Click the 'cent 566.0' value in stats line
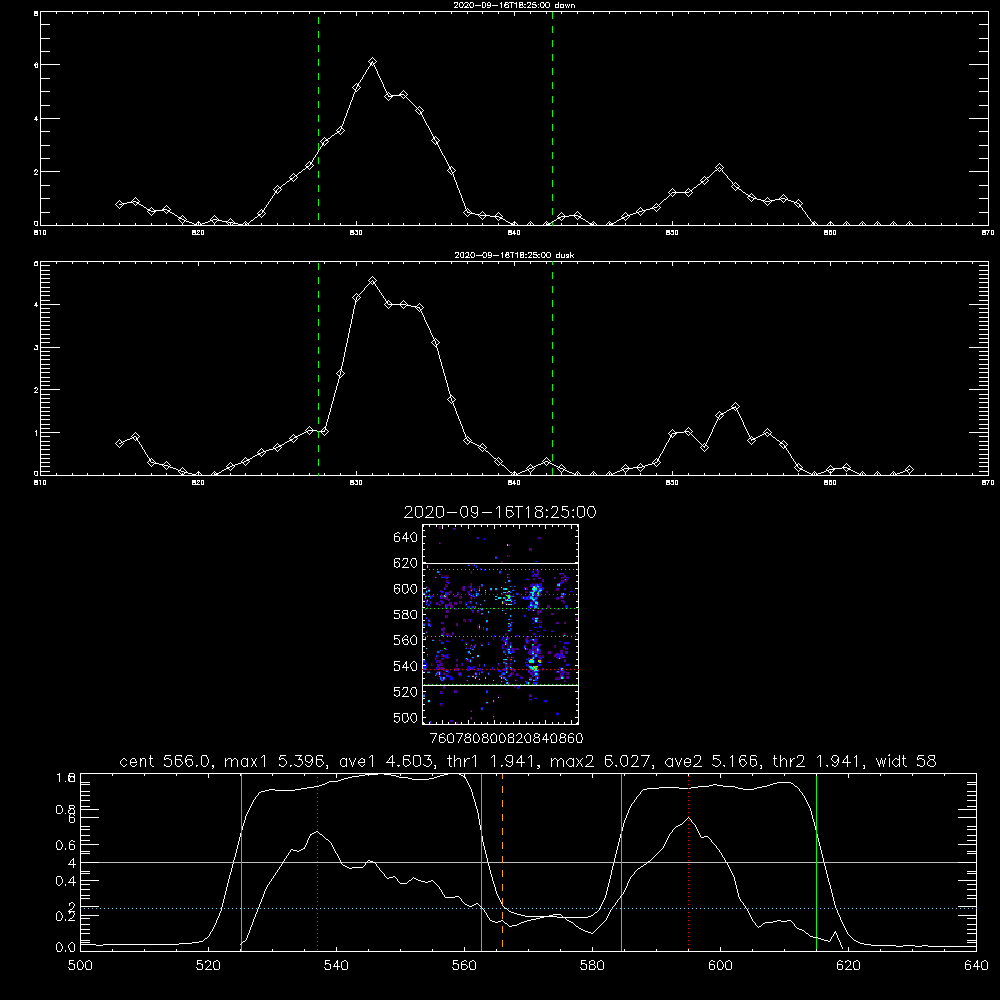1000x1000 pixels. (x=166, y=761)
